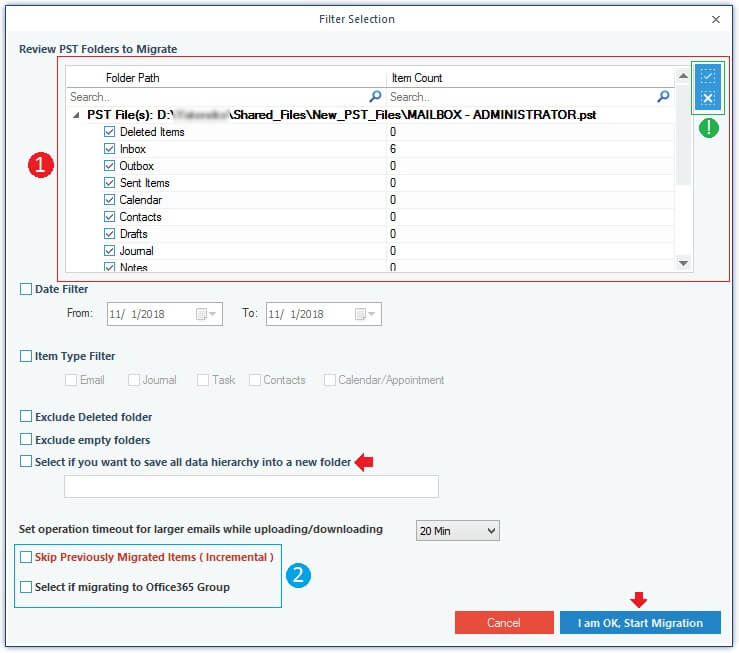The image size is (739, 653).
Task: Collapse the PST File(s) tree node
Action: point(76,115)
